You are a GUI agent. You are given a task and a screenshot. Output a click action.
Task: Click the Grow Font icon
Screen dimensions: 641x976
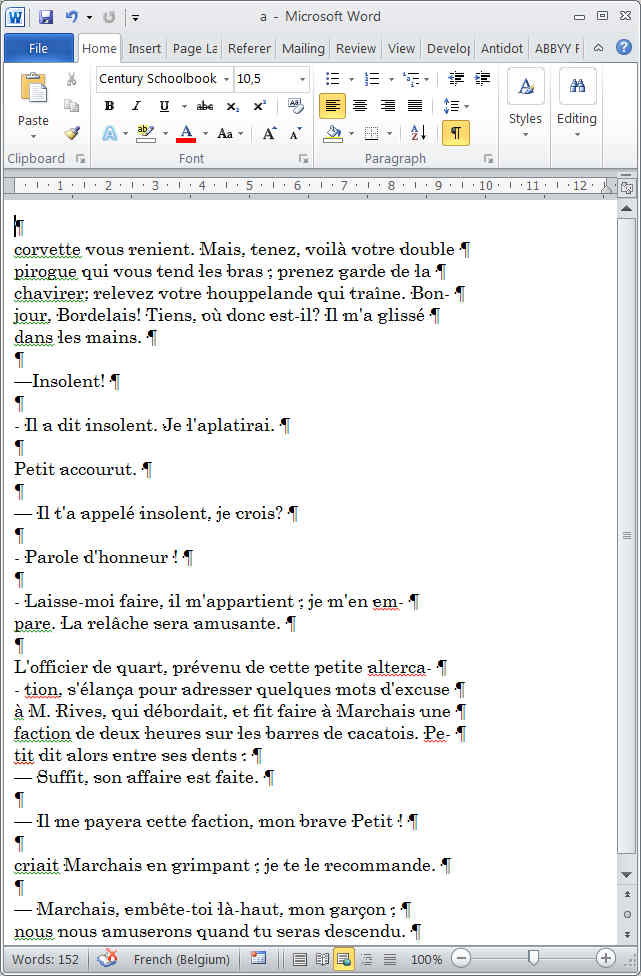(269, 133)
